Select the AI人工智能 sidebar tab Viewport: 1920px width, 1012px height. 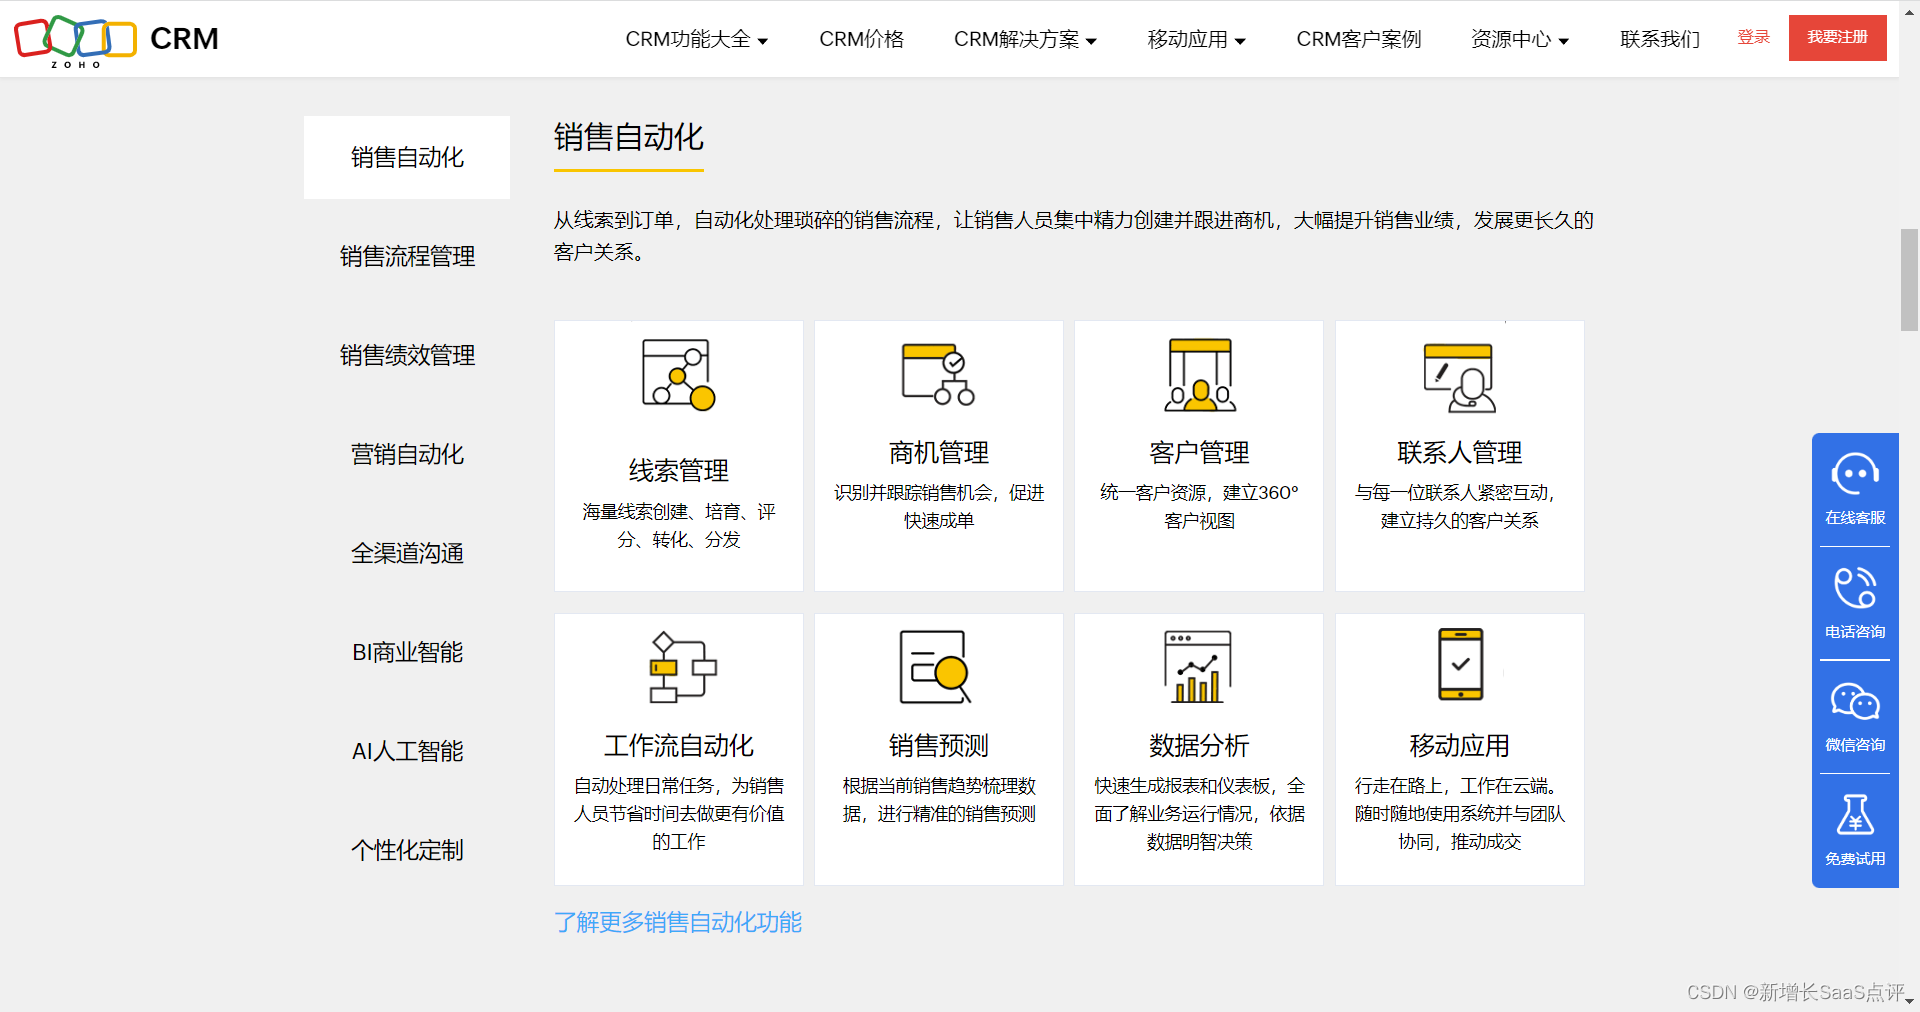click(x=407, y=751)
